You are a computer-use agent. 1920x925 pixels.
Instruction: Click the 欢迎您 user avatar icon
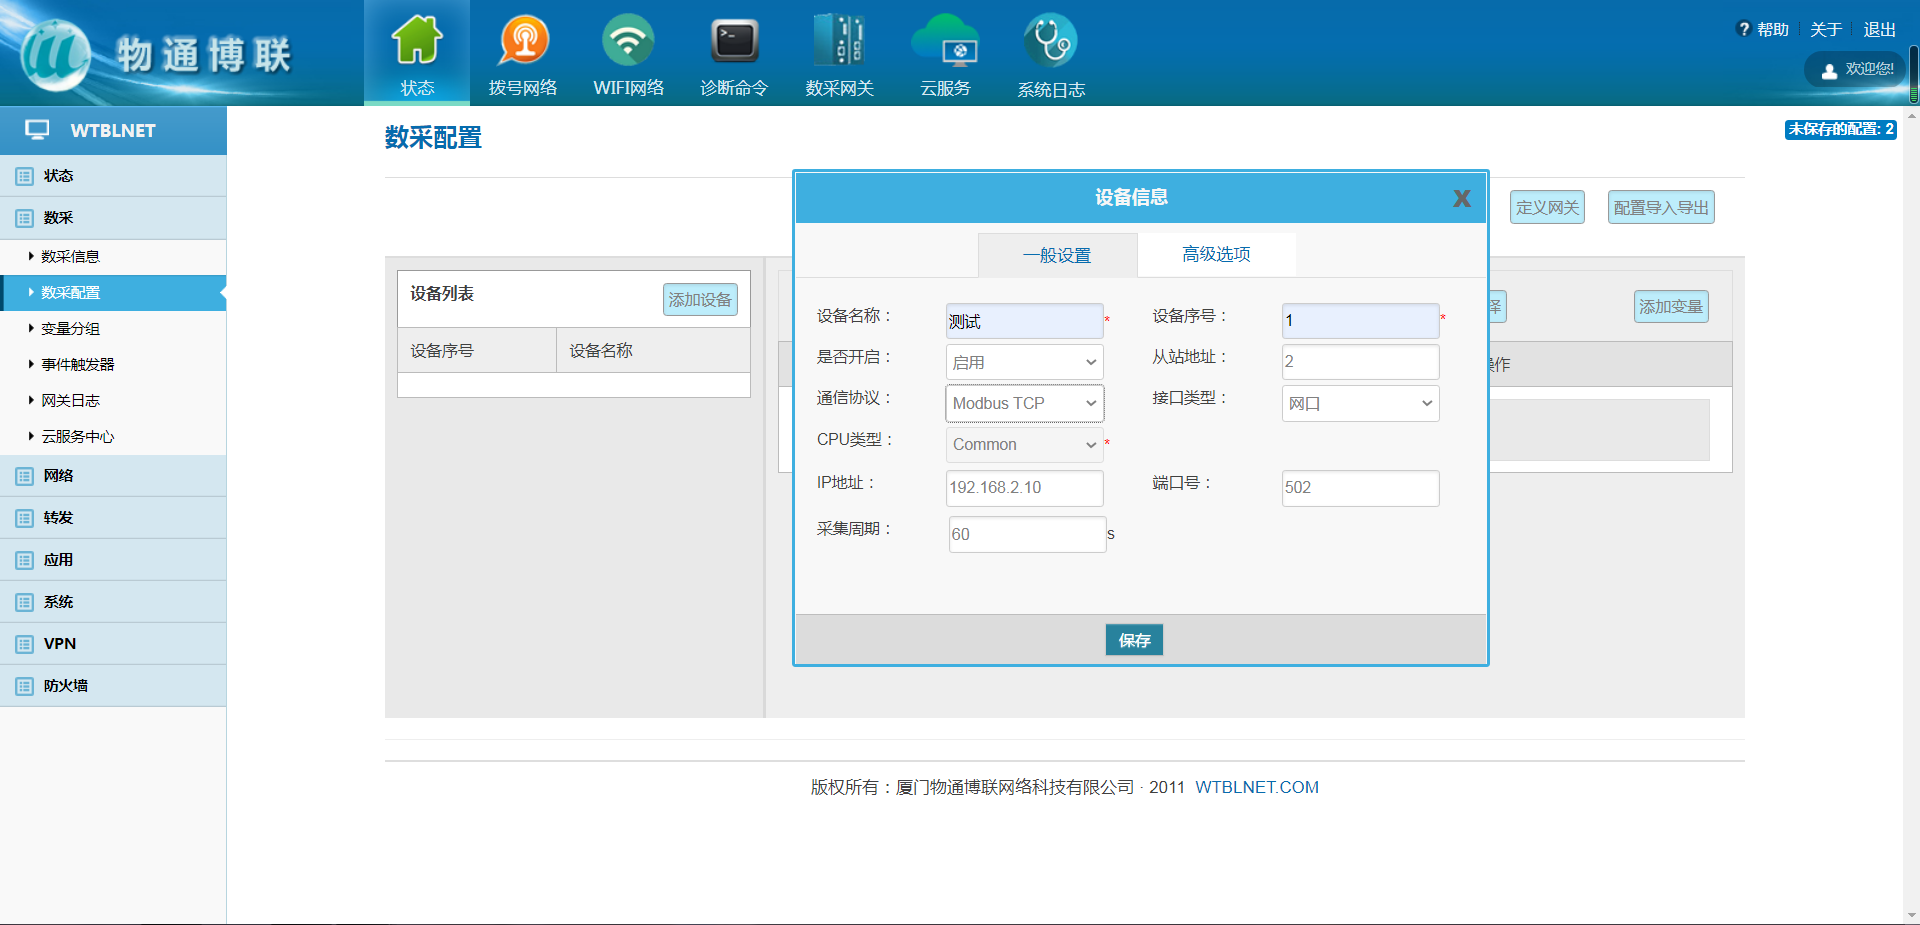point(1829,70)
